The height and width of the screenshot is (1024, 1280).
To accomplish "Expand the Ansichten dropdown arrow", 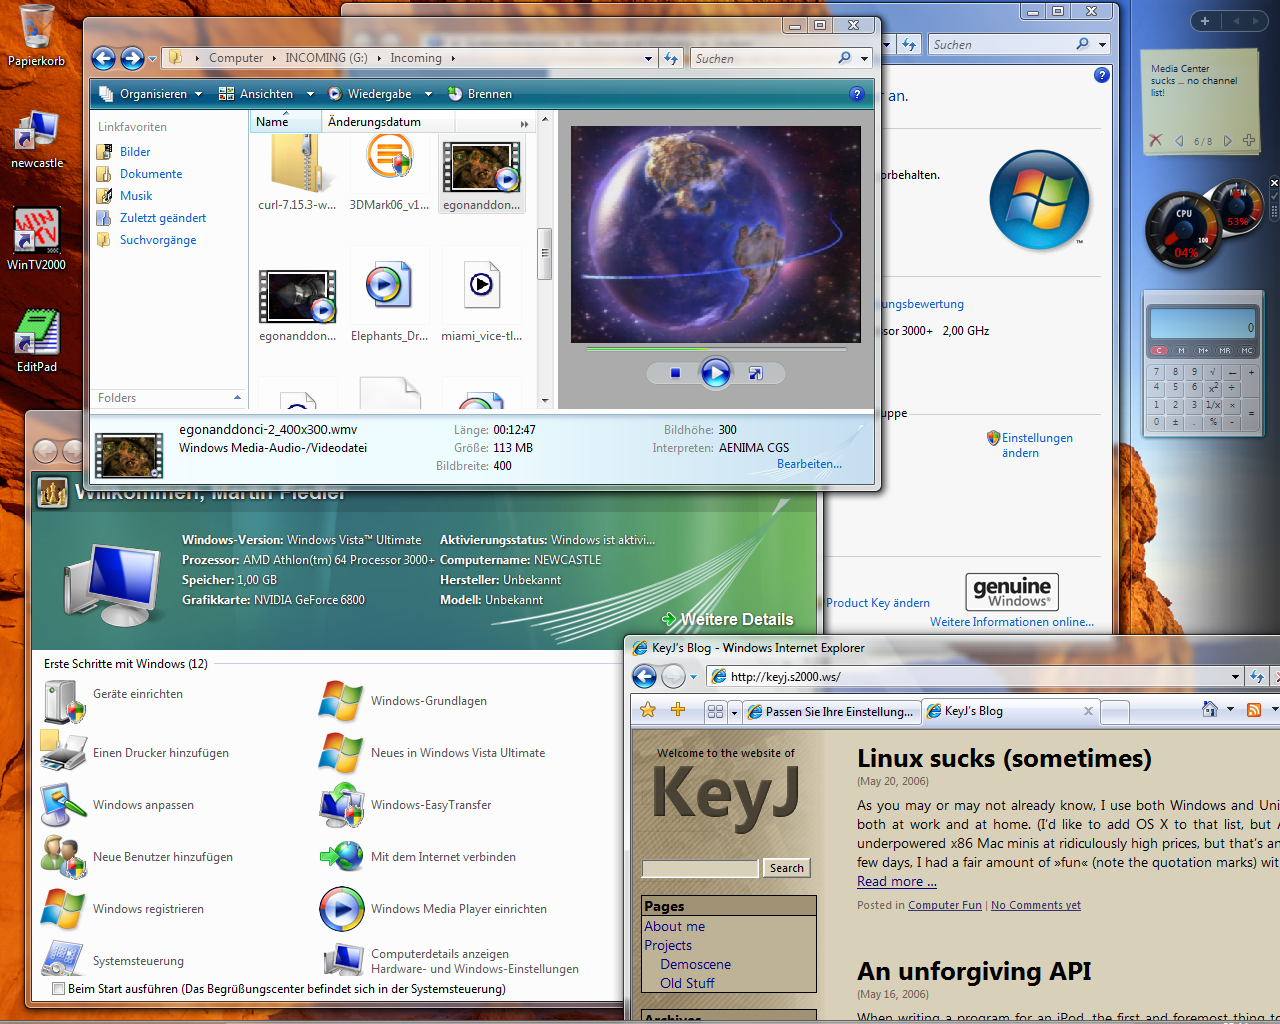I will click(x=310, y=94).
